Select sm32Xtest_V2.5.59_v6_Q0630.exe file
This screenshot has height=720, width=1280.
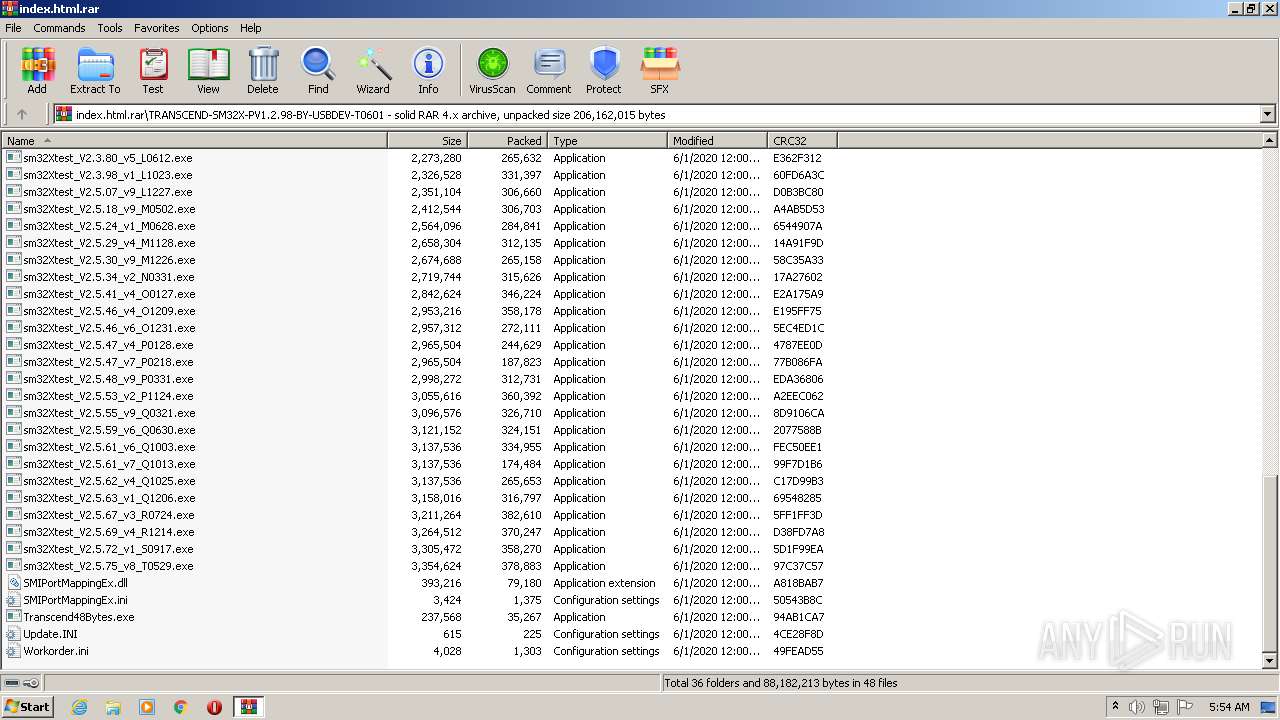[x=109, y=430]
